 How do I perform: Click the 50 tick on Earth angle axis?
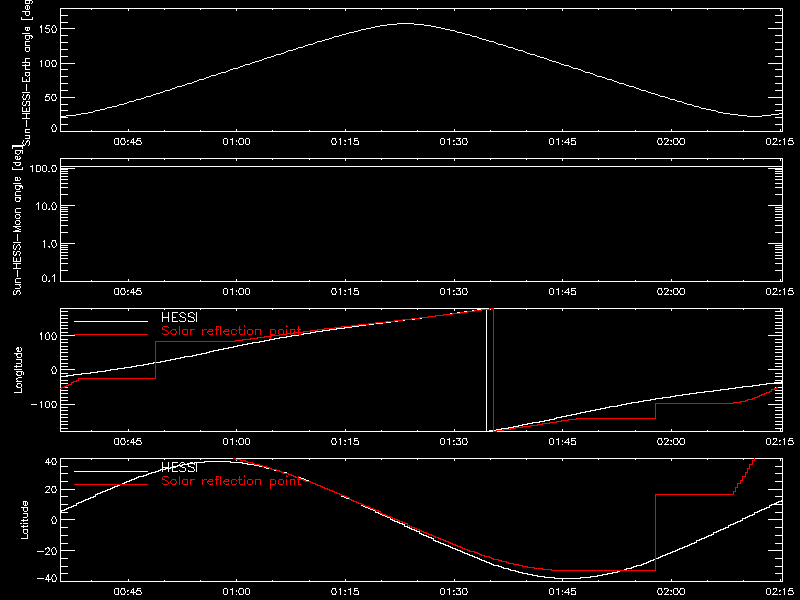51,98
